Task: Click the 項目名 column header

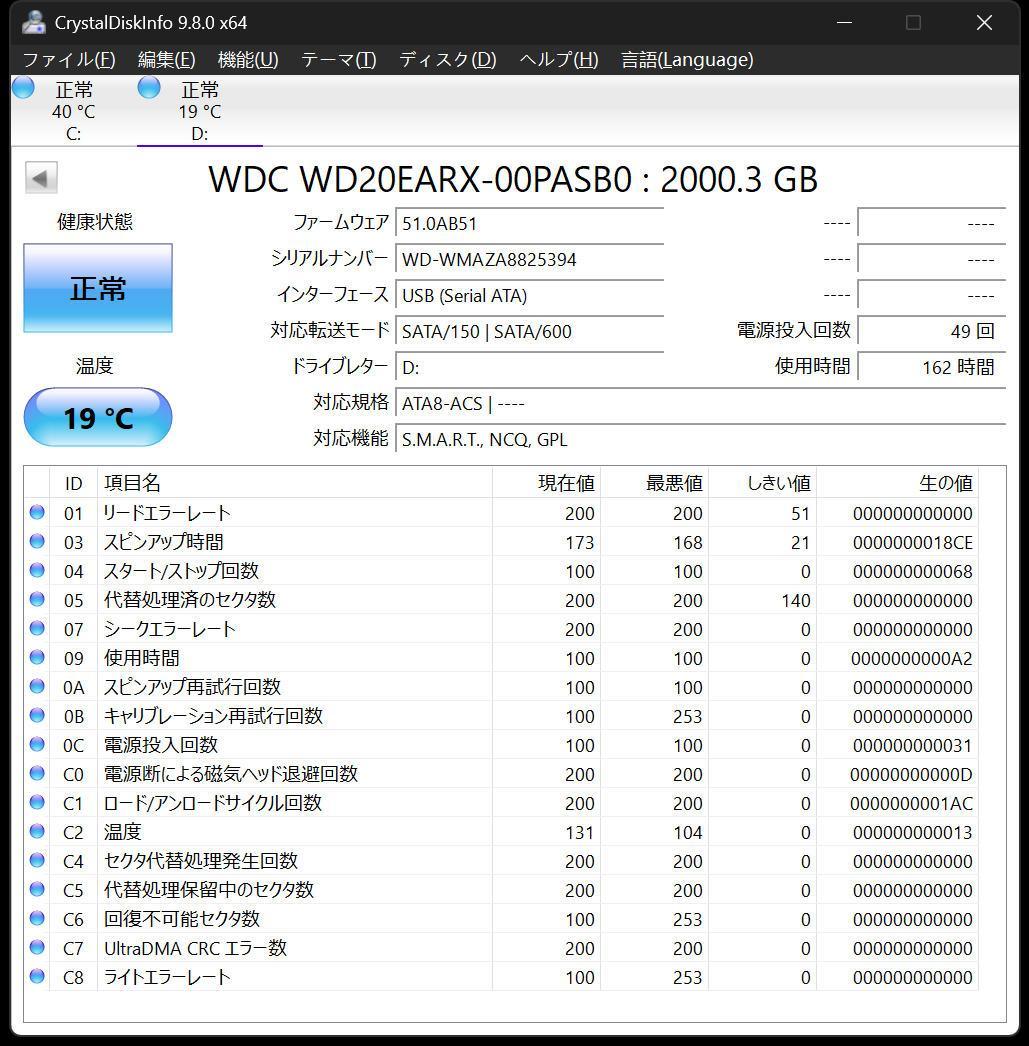Action: tap(295, 483)
